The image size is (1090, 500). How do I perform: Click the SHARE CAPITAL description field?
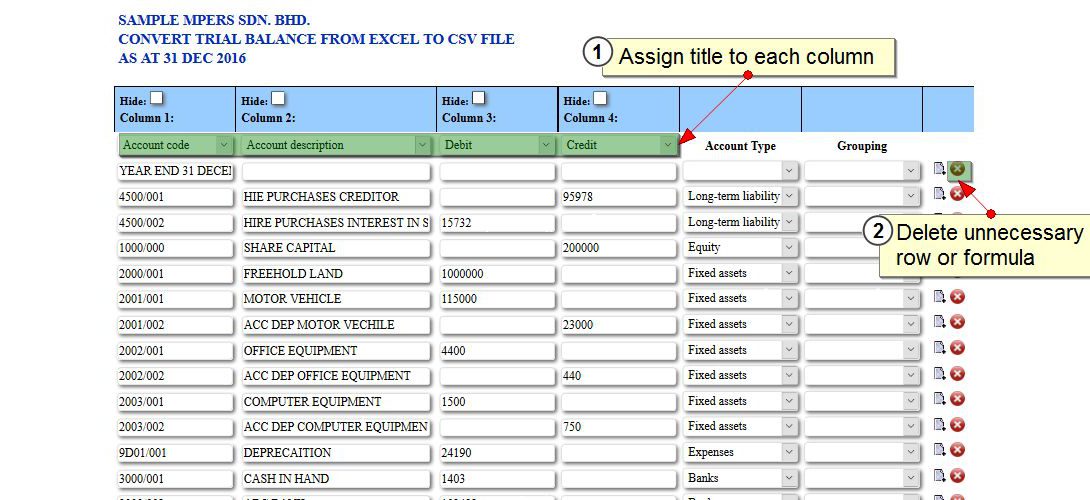tap(335, 247)
